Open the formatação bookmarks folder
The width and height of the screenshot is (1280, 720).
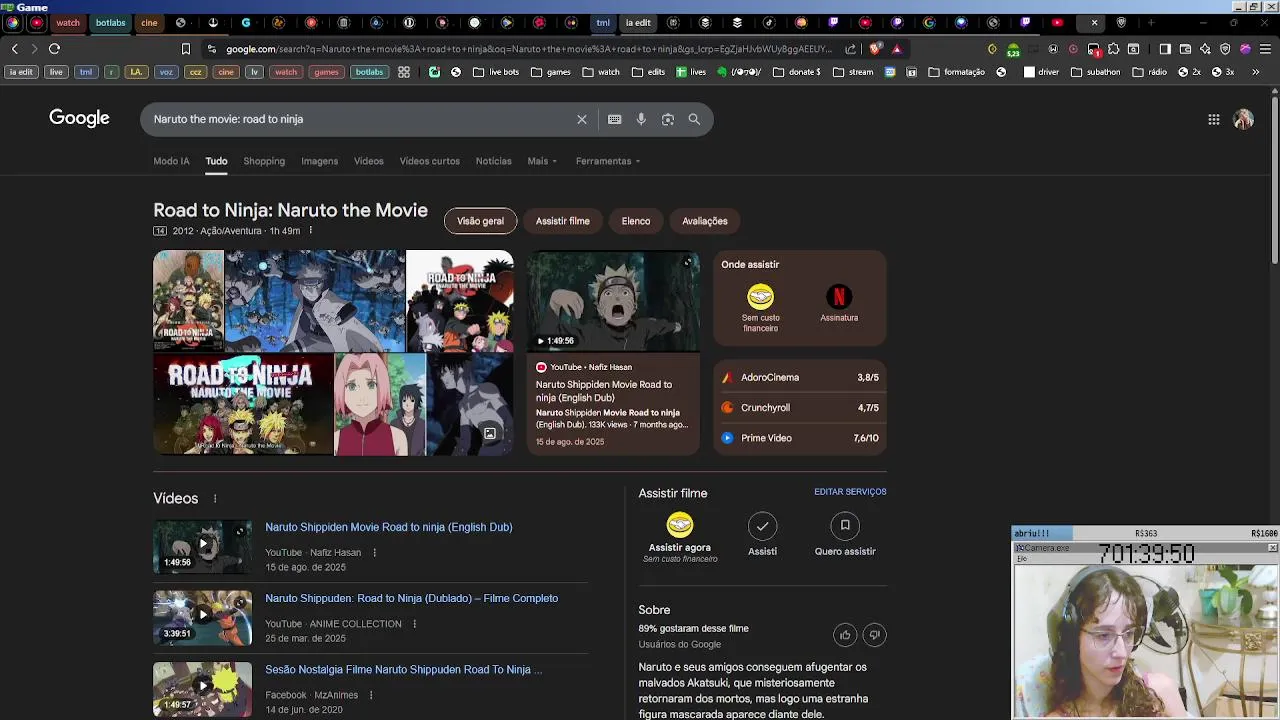pyautogui.click(x=956, y=72)
